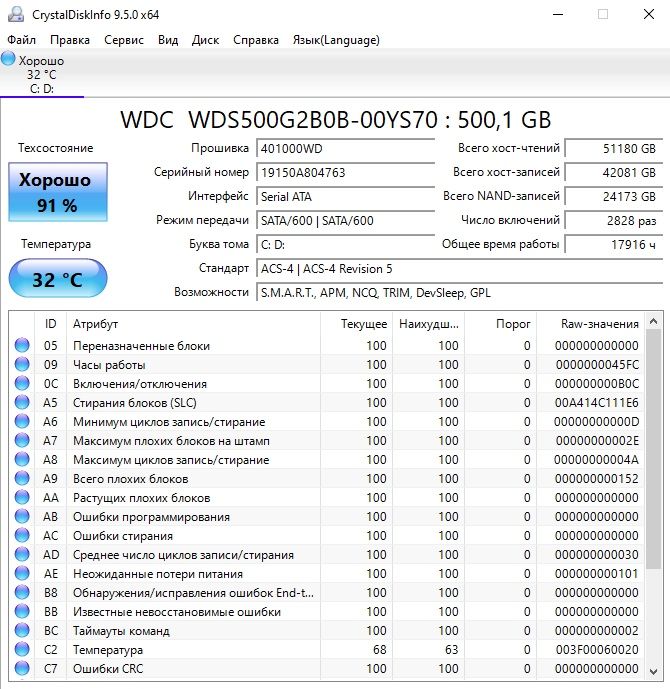Image resolution: width=670 pixels, height=689 pixels.
Task: Click the Интерфейс field Serial ATA
Action: (345, 196)
